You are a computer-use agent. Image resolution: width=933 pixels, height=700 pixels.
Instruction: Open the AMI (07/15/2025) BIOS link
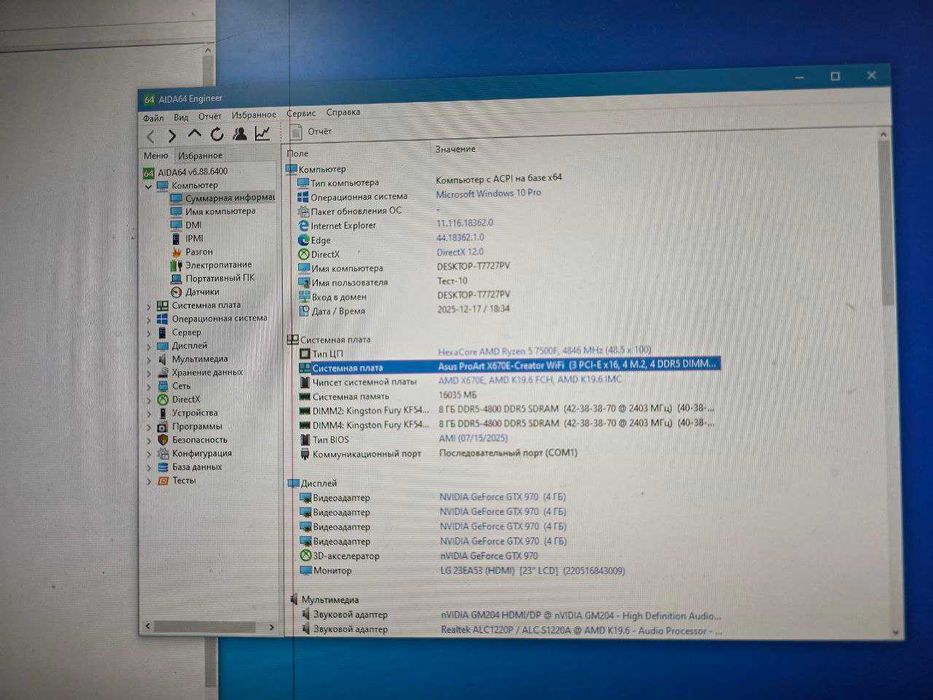click(474, 438)
